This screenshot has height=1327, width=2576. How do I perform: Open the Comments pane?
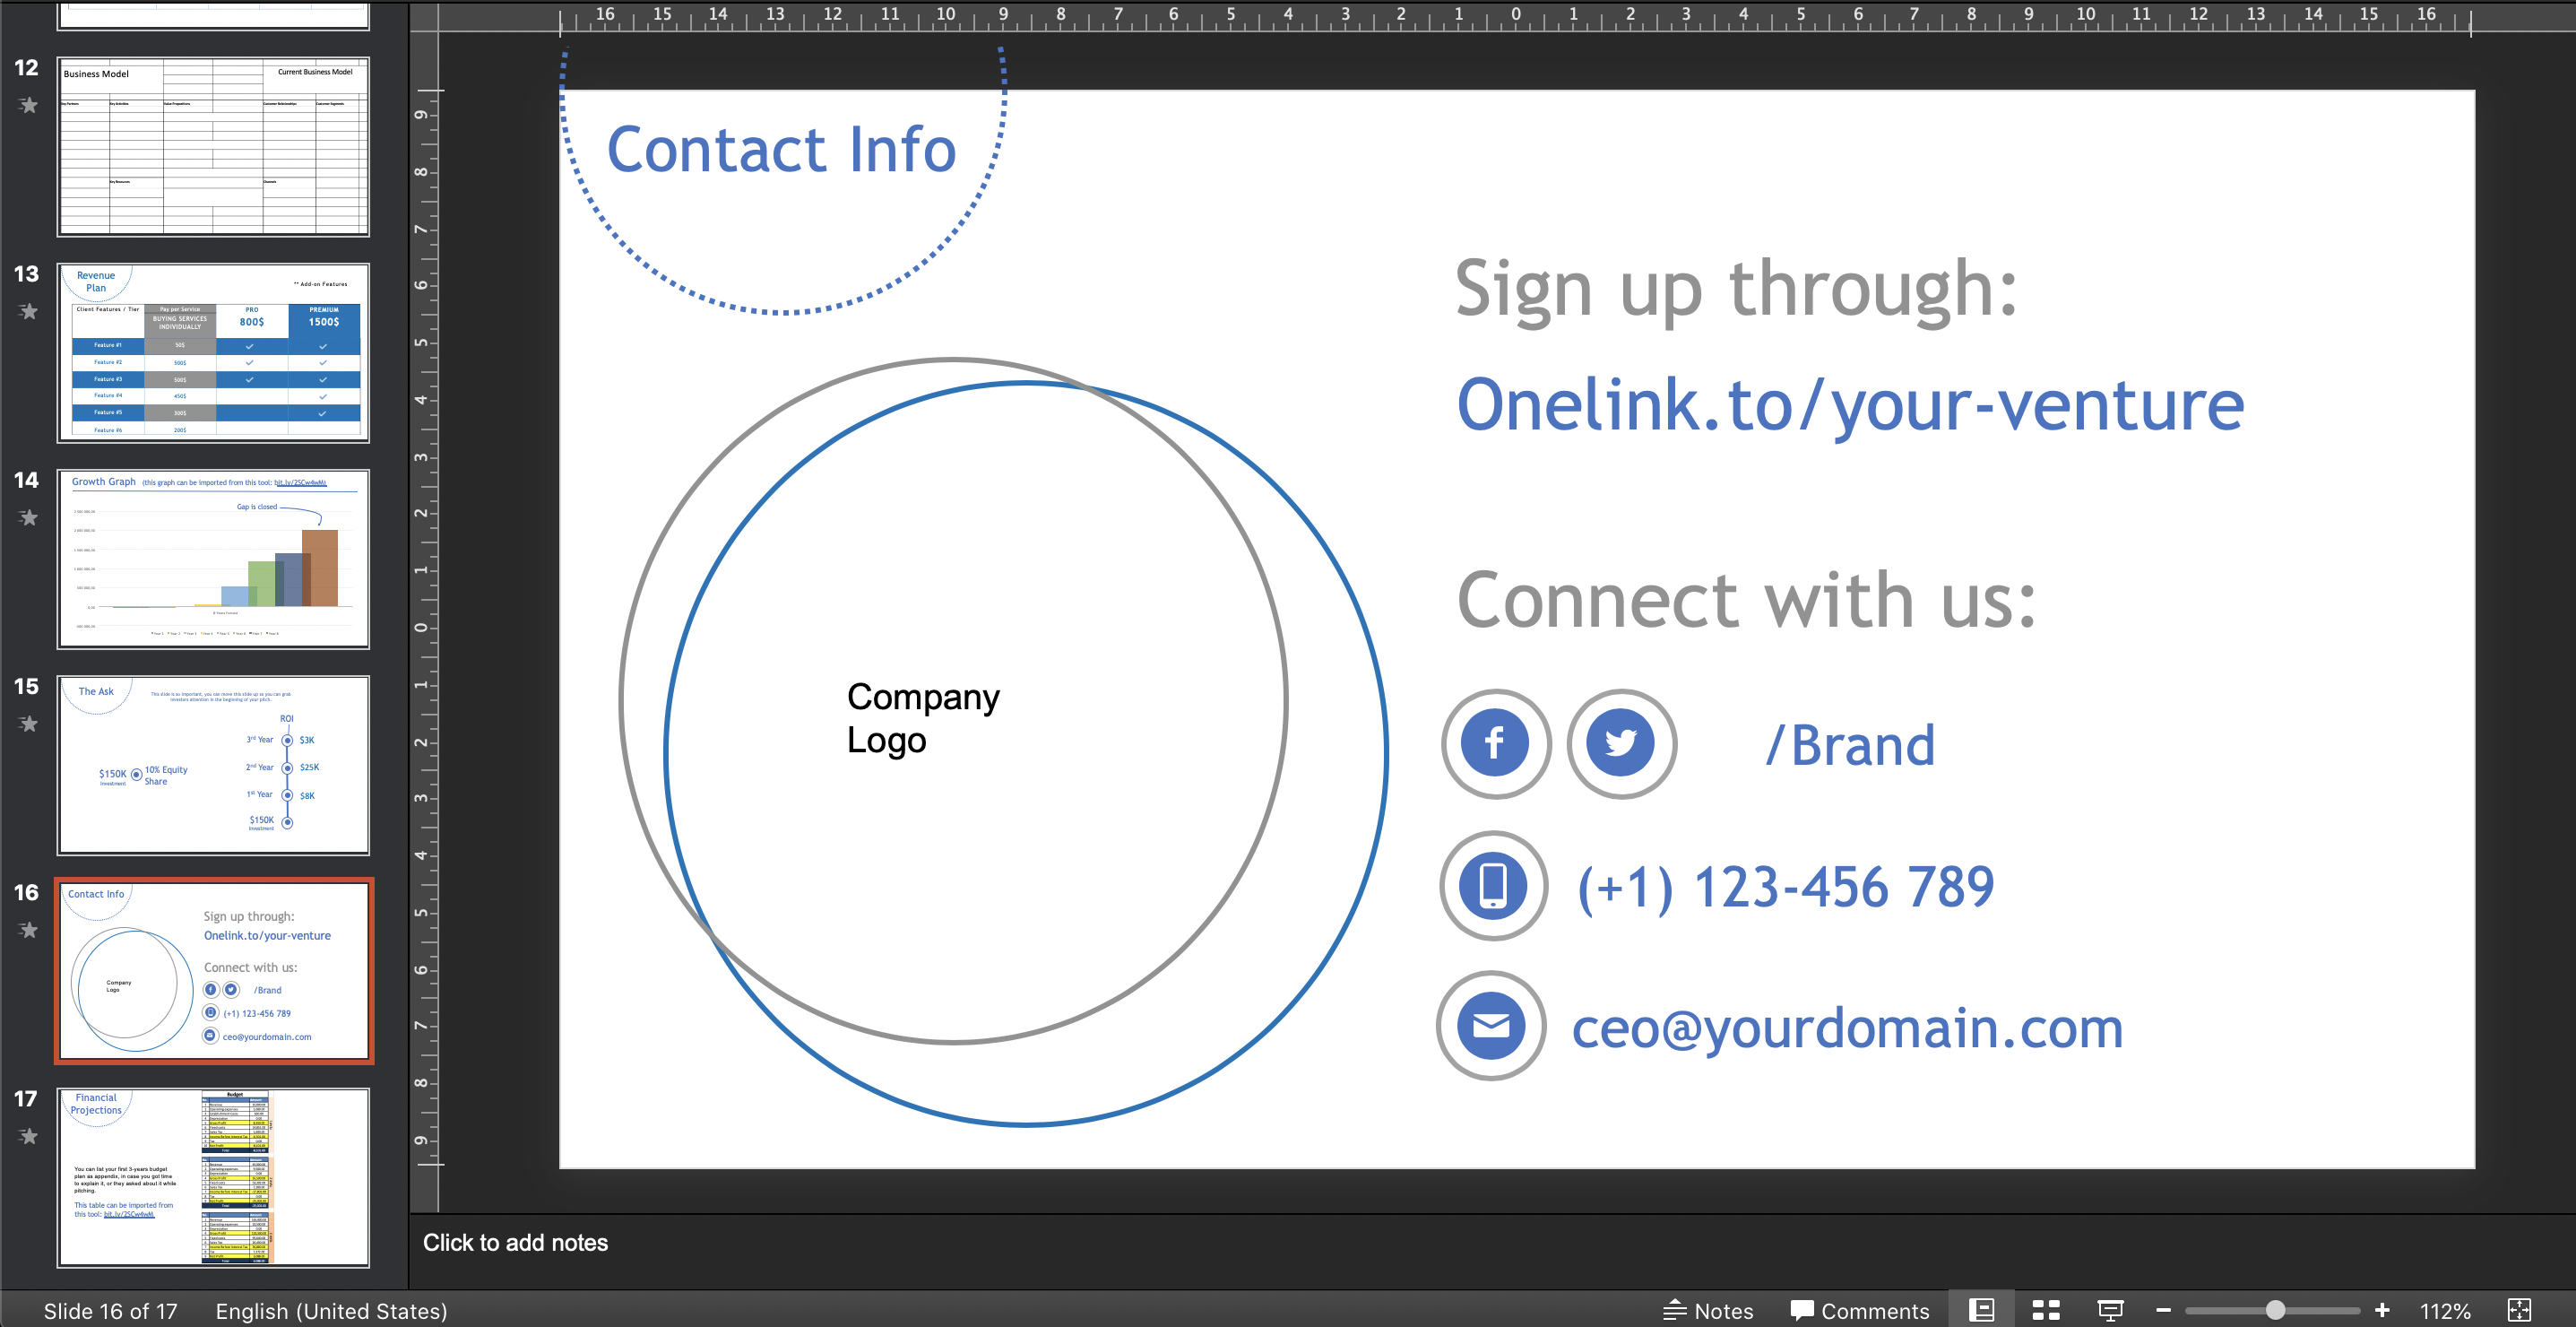point(1860,1310)
